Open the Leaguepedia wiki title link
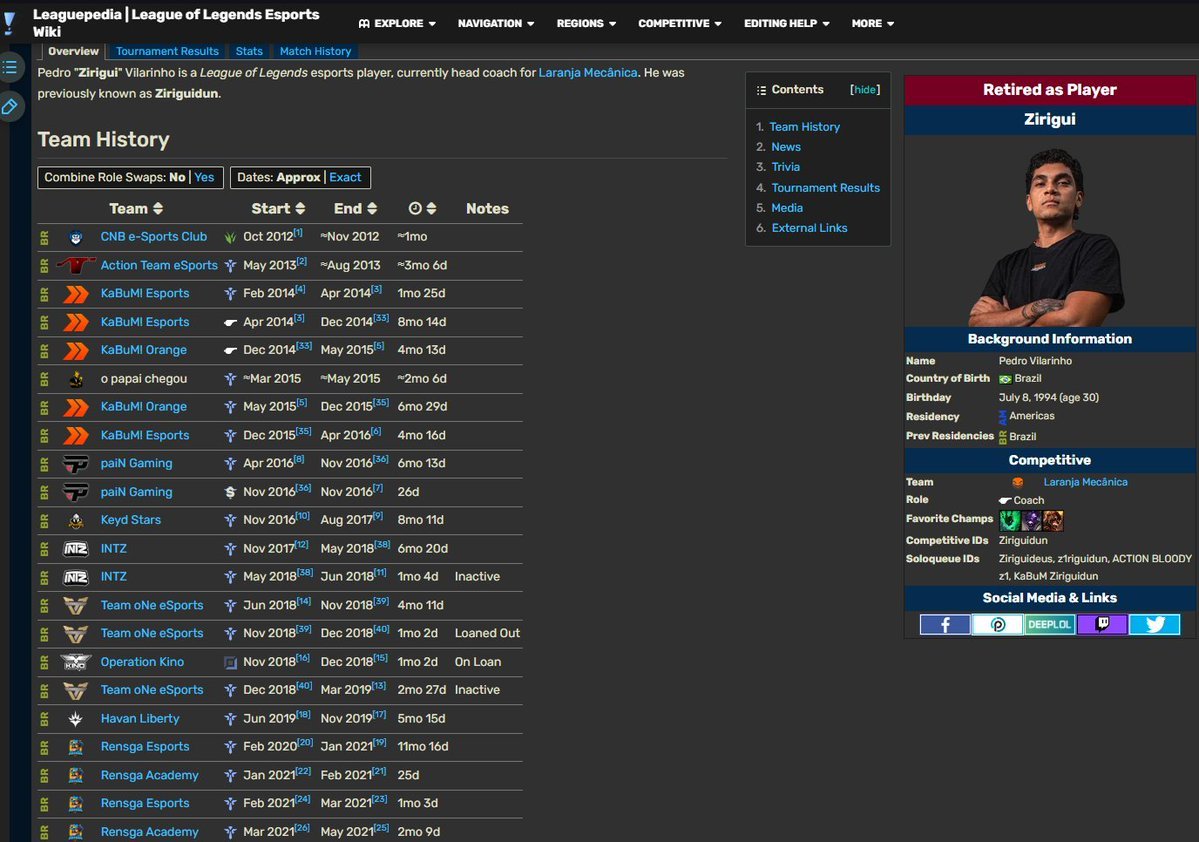This screenshot has height=842, width=1199. tap(176, 23)
